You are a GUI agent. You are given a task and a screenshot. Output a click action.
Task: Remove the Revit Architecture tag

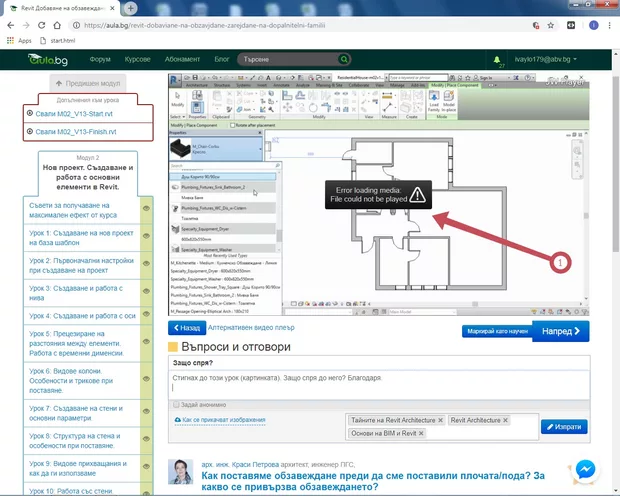coord(505,420)
